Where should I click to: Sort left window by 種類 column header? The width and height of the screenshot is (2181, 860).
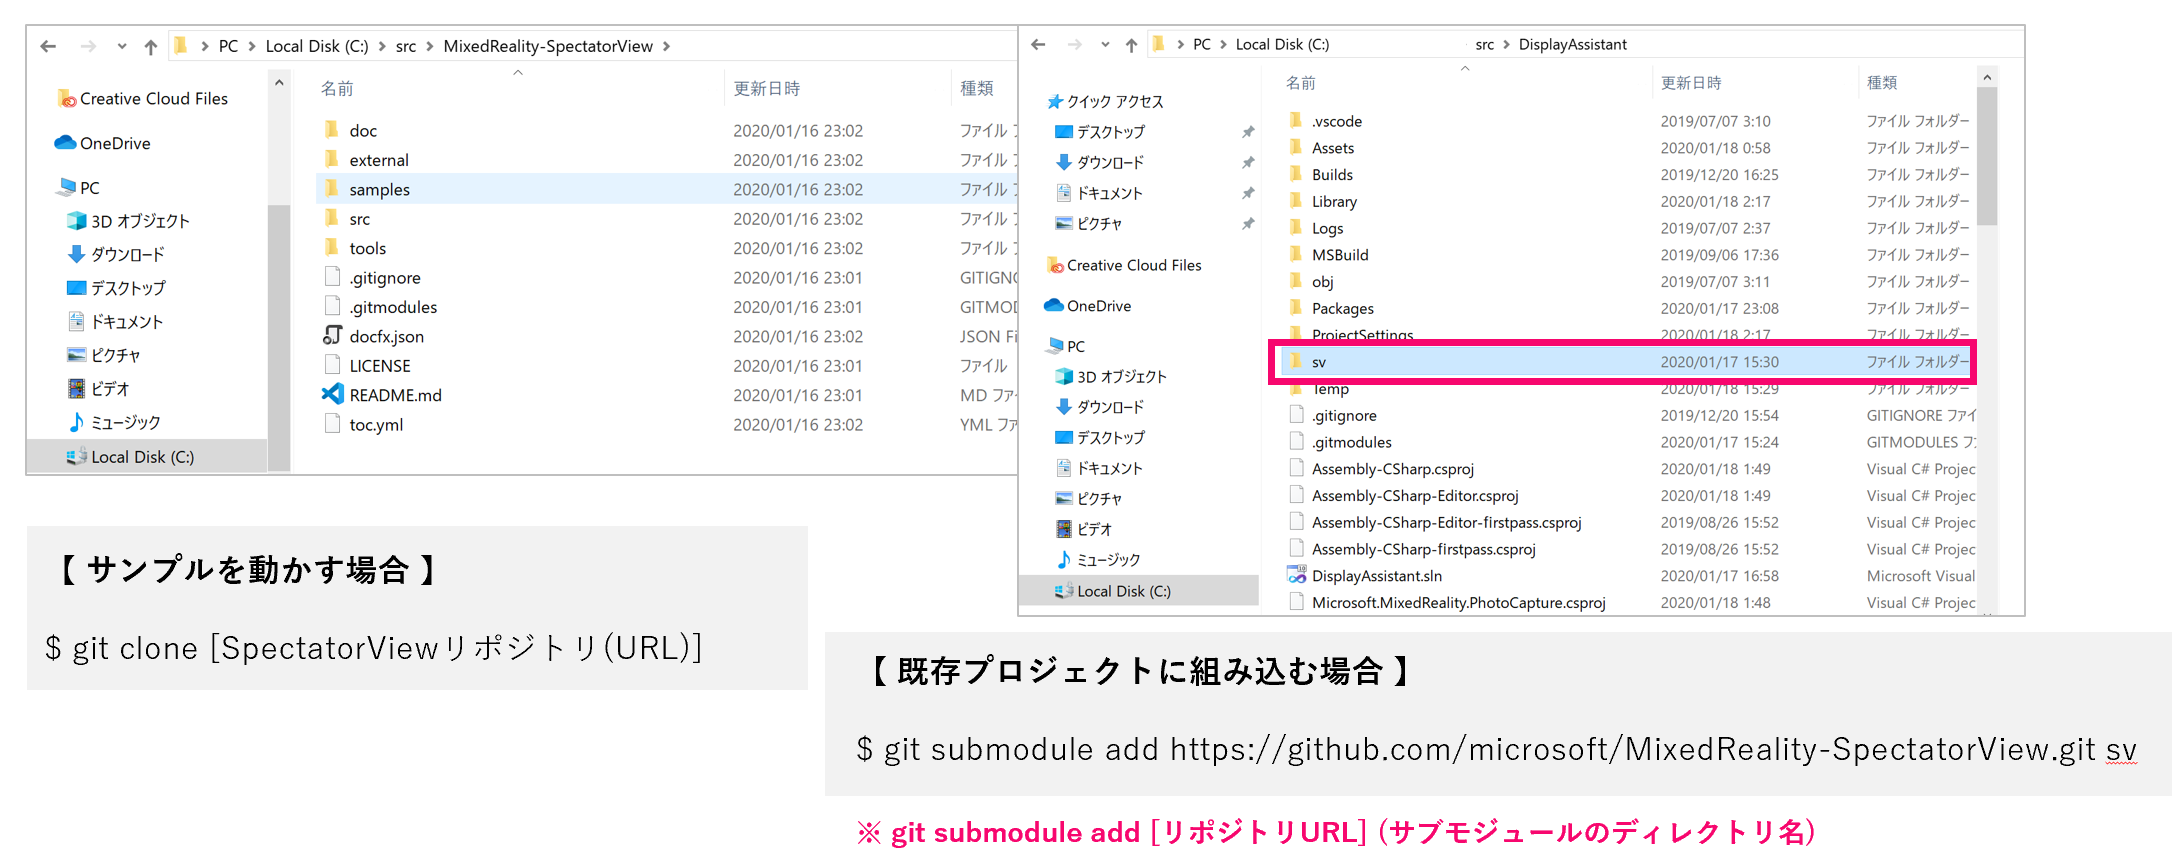tap(977, 88)
